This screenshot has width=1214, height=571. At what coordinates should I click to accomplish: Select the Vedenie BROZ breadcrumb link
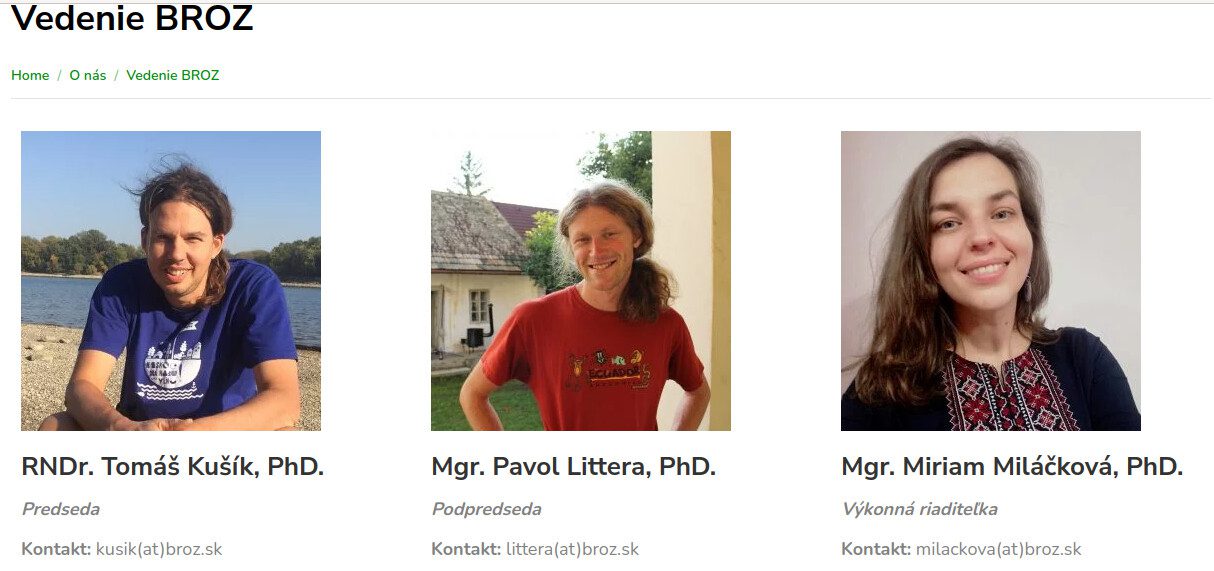click(173, 75)
